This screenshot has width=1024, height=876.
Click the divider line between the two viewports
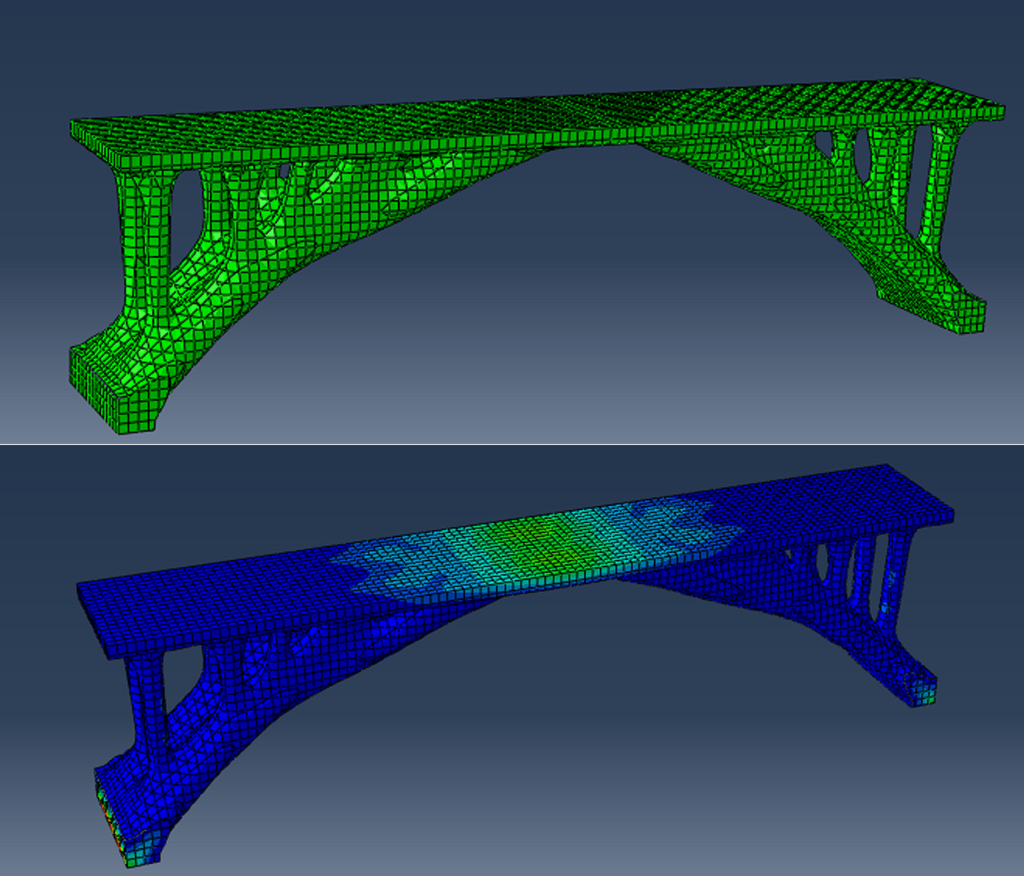click(512, 444)
